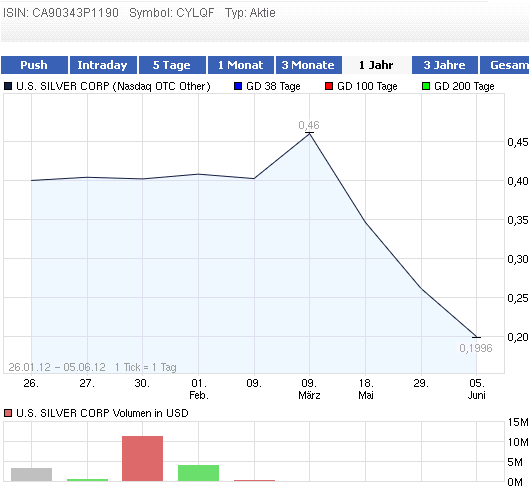Click the gray volume bar at 26.

click(x=31, y=474)
